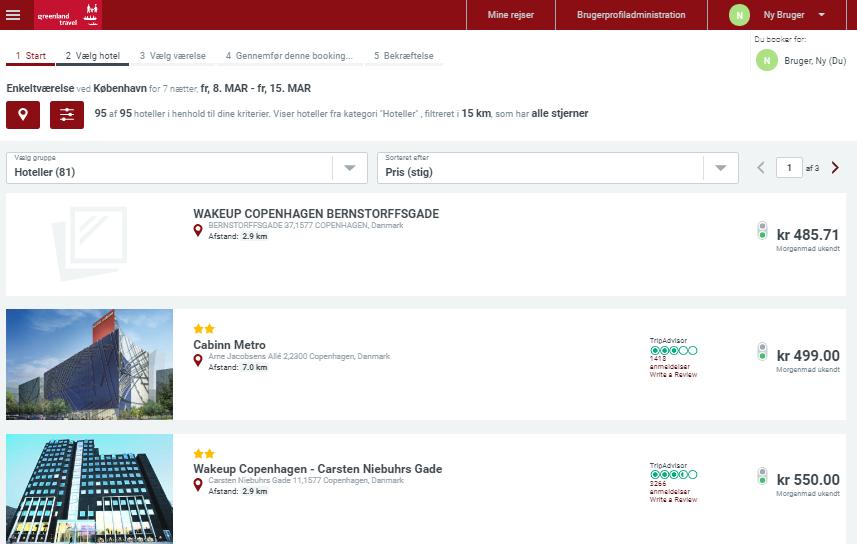Image resolution: width=857 pixels, height=544 pixels.
Task: Go to next results page arrow
Action: click(835, 168)
